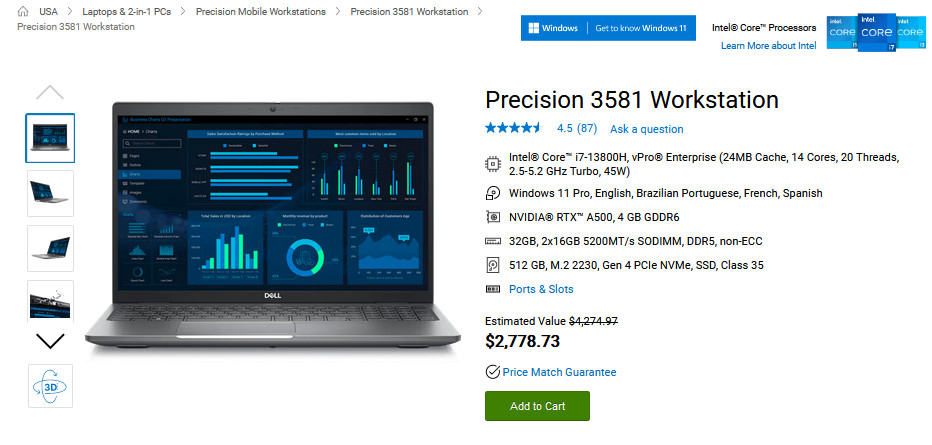Click the main laptop product image
932x445 pixels.
click(x=272, y=226)
